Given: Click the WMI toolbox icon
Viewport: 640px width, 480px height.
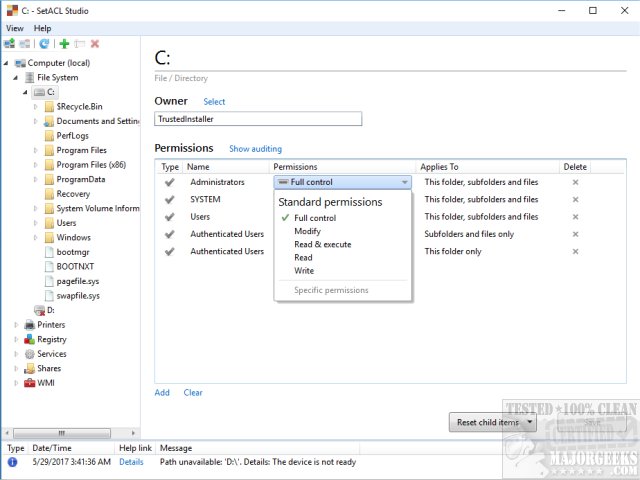Looking at the screenshot, I should (29, 383).
